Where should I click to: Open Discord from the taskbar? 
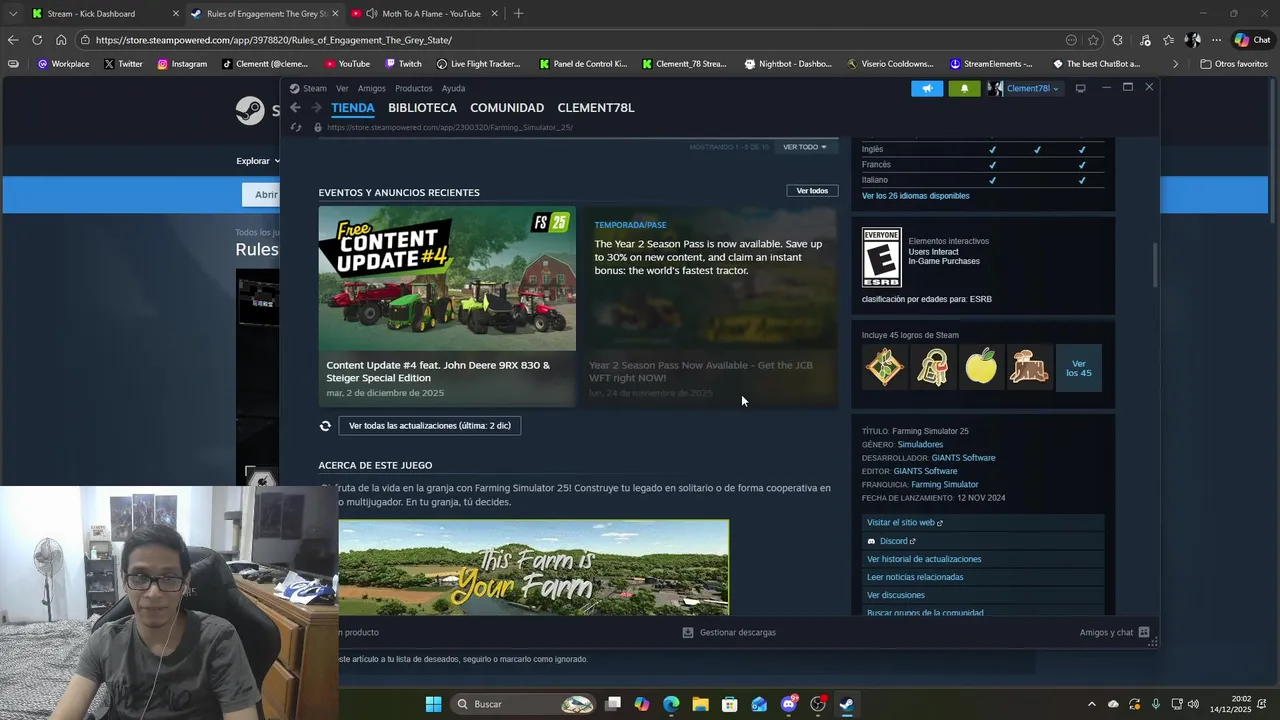pos(789,704)
